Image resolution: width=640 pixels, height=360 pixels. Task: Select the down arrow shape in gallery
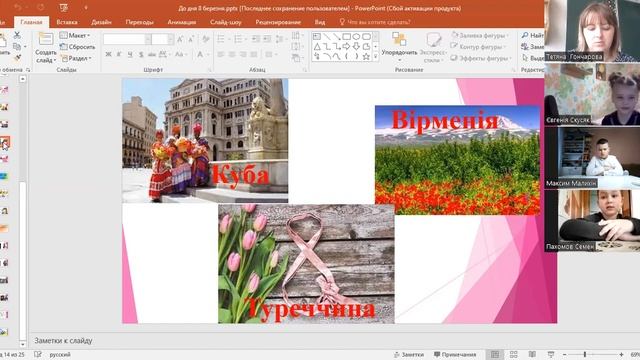click(x=356, y=47)
